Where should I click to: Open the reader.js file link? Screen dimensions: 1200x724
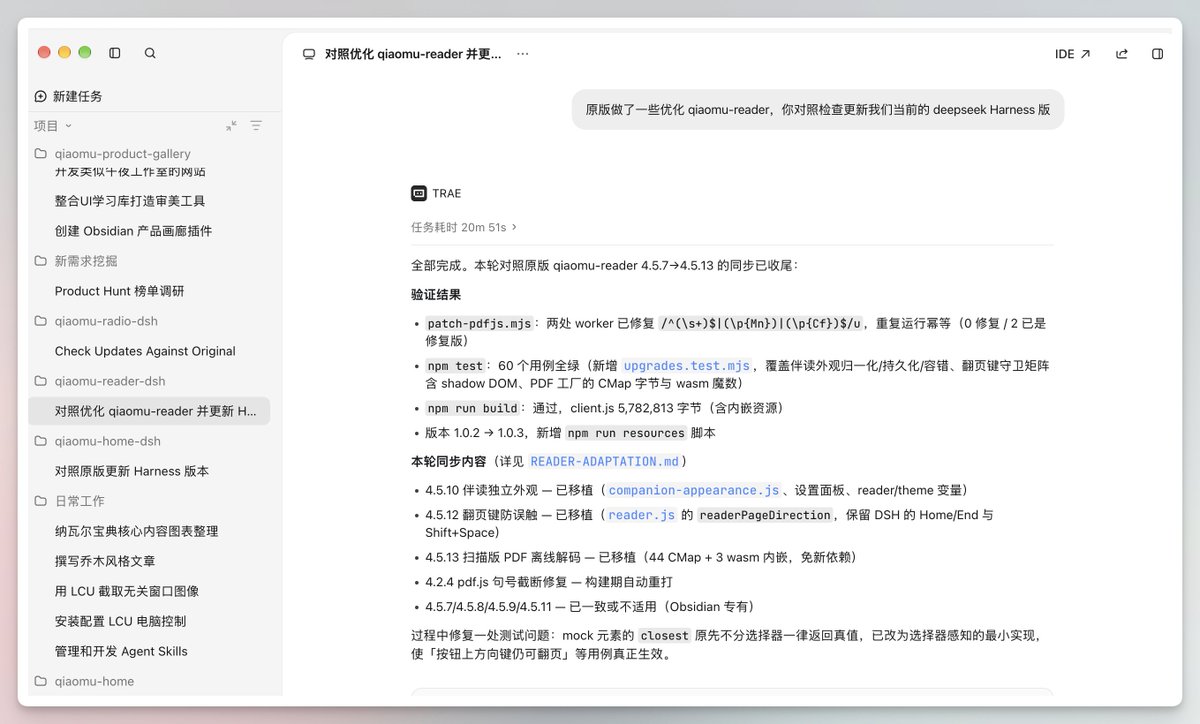click(642, 515)
